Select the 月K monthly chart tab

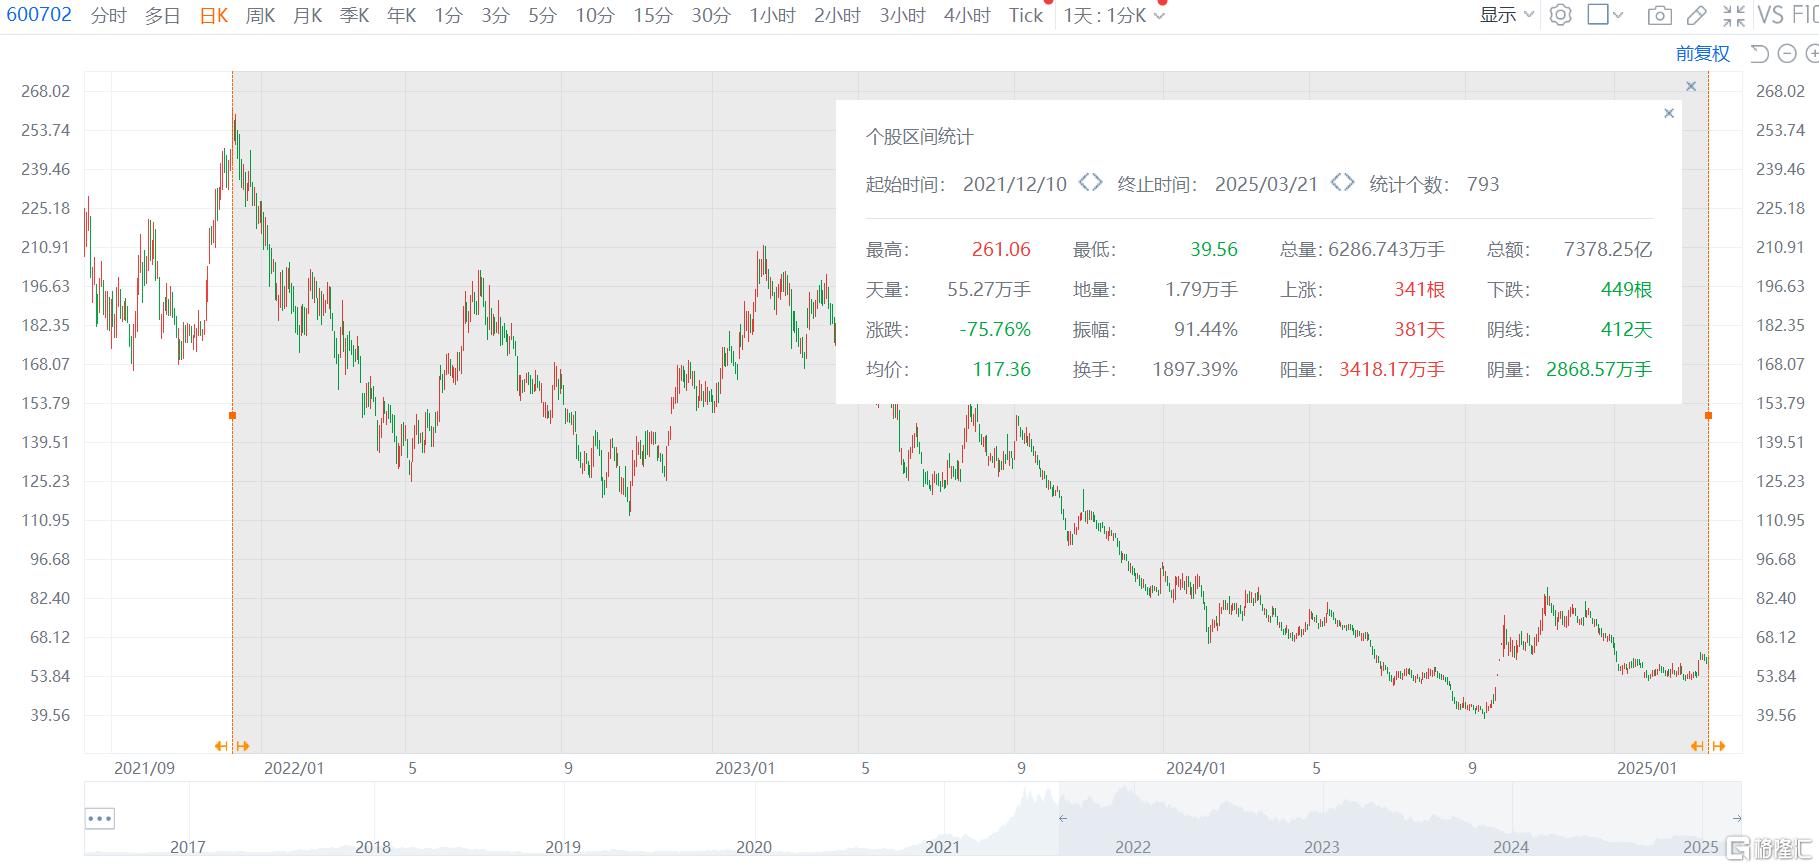(307, 15)
